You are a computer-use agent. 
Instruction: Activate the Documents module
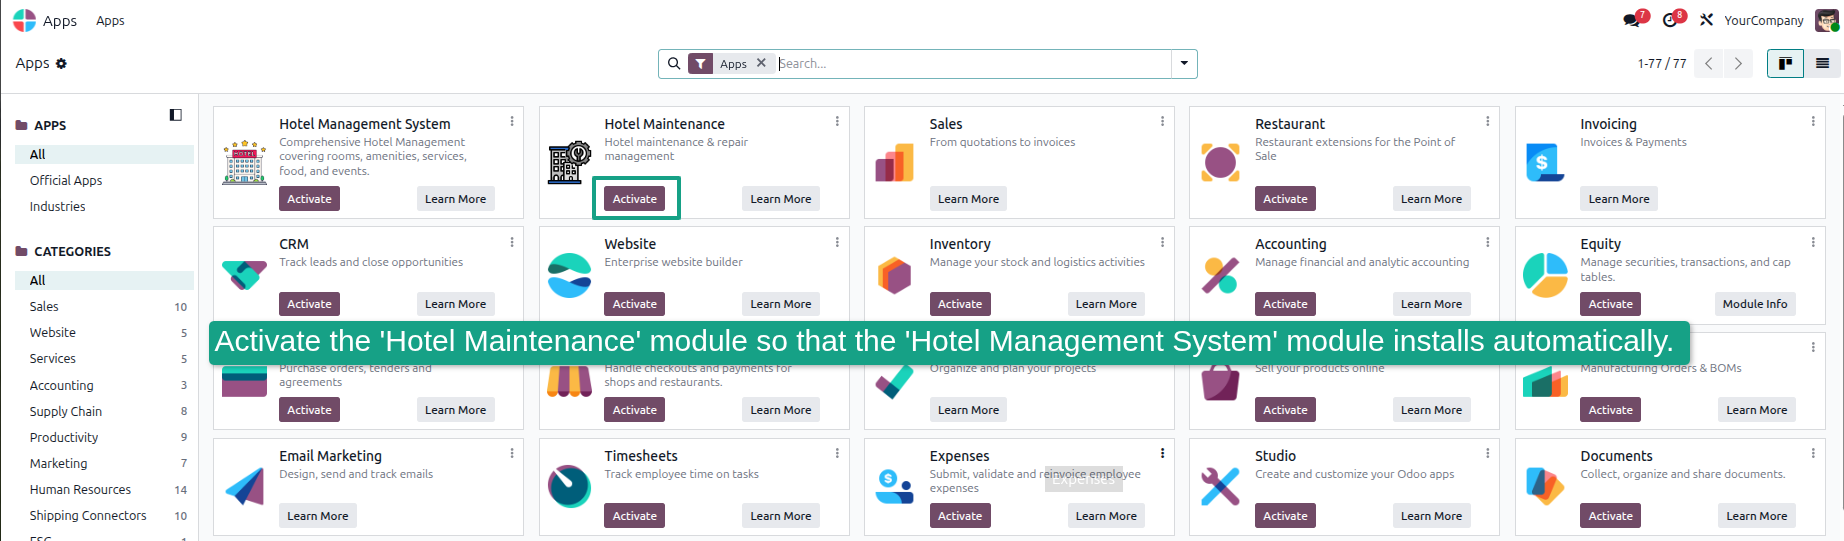pos(1611,516)
